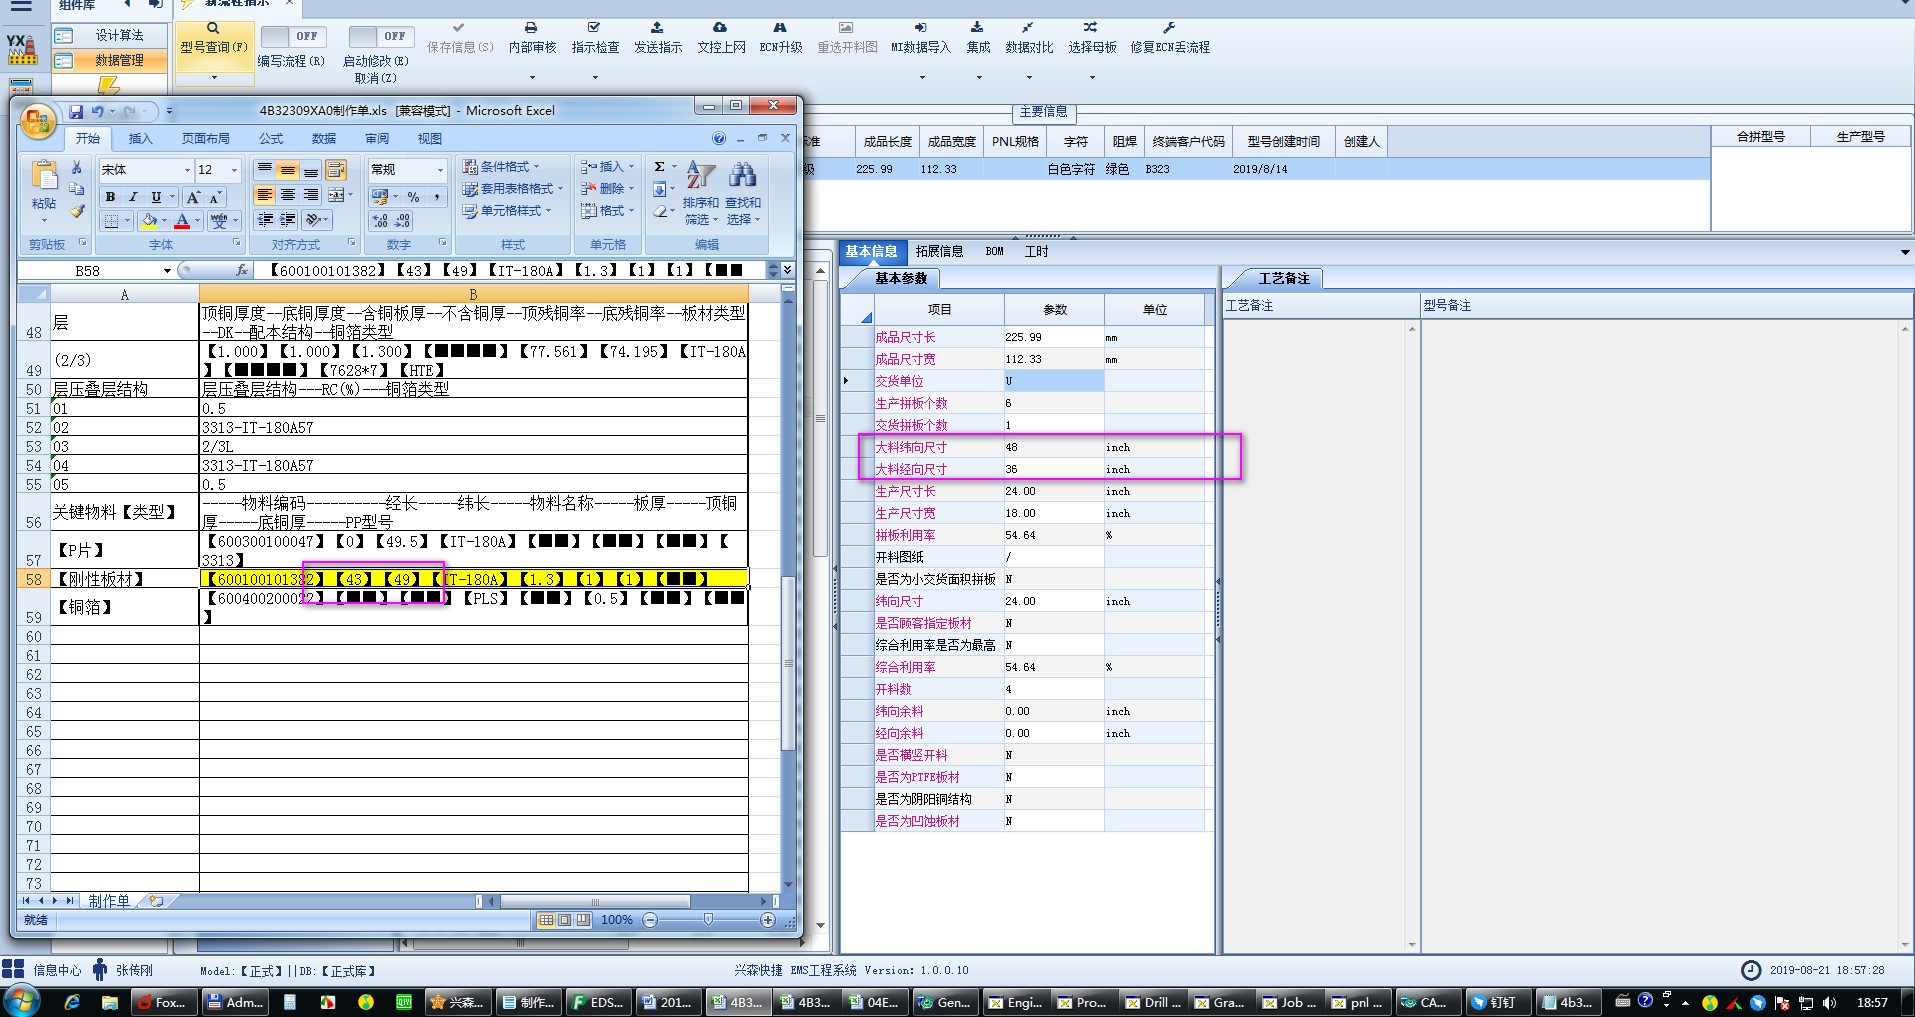Apply bold formatting in the Excel ribbon
Image resolution: width=1915 pixels, height=1017 pixels.
point(110,197)
